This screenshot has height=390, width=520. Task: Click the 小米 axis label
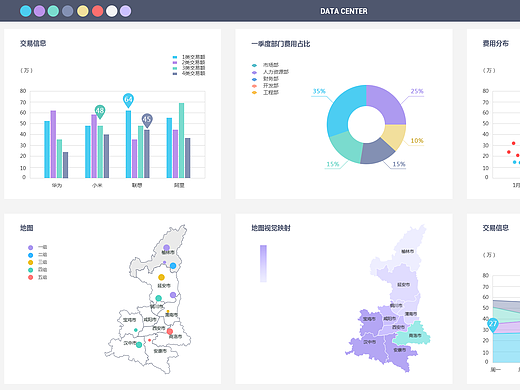pos(97,185)
